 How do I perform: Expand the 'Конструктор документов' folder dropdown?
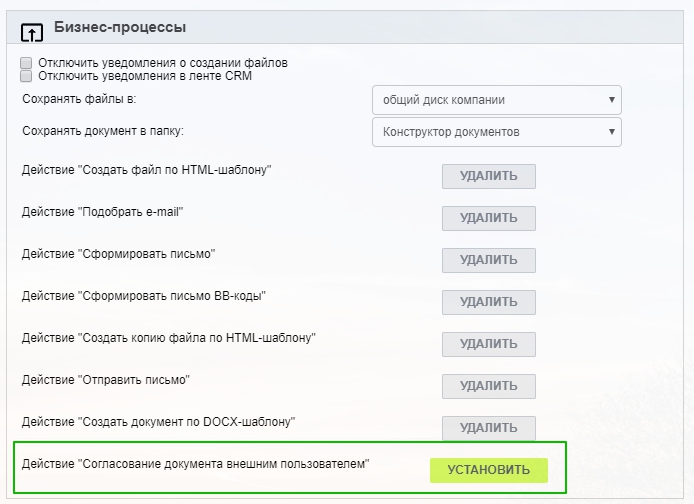click(496, 132)
